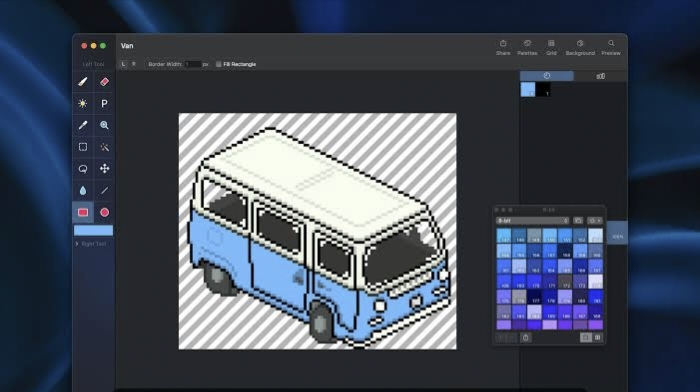Pick dark navy palette color 177
700x392 pixels.
tap(534, 296)
